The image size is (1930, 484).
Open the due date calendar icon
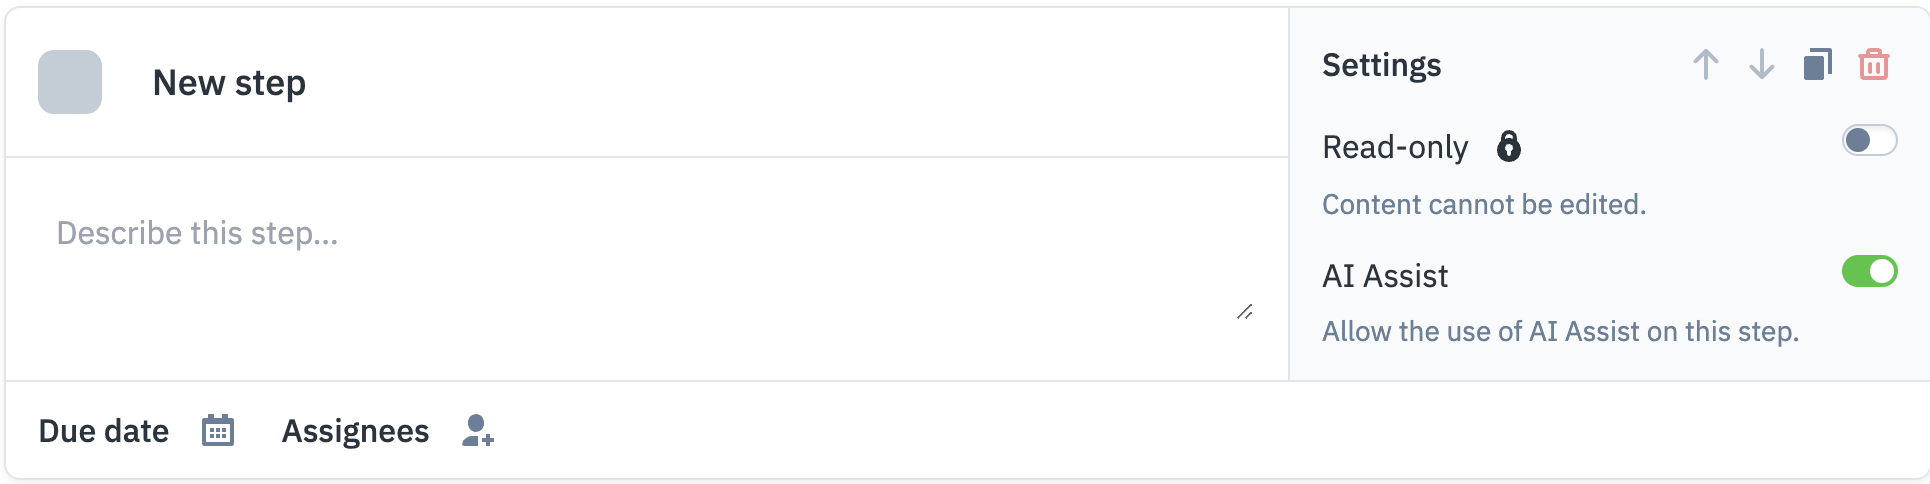tap(218, 431)
